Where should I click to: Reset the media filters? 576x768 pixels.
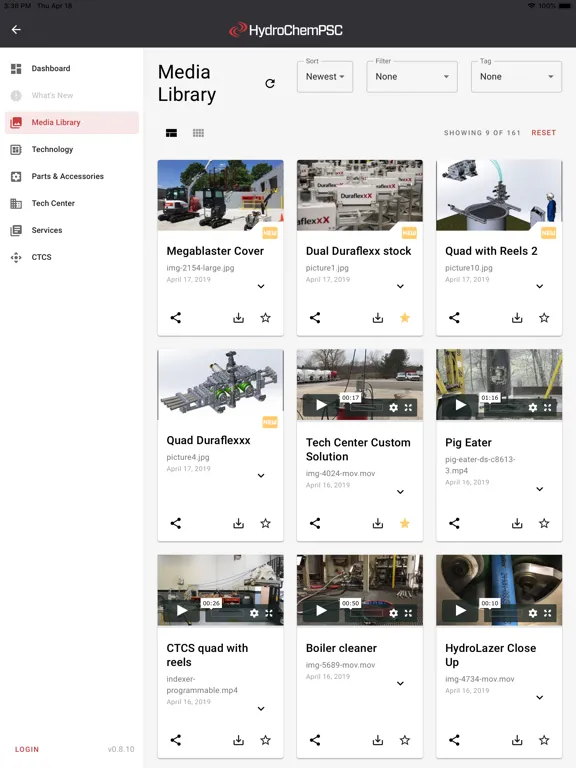544,133
